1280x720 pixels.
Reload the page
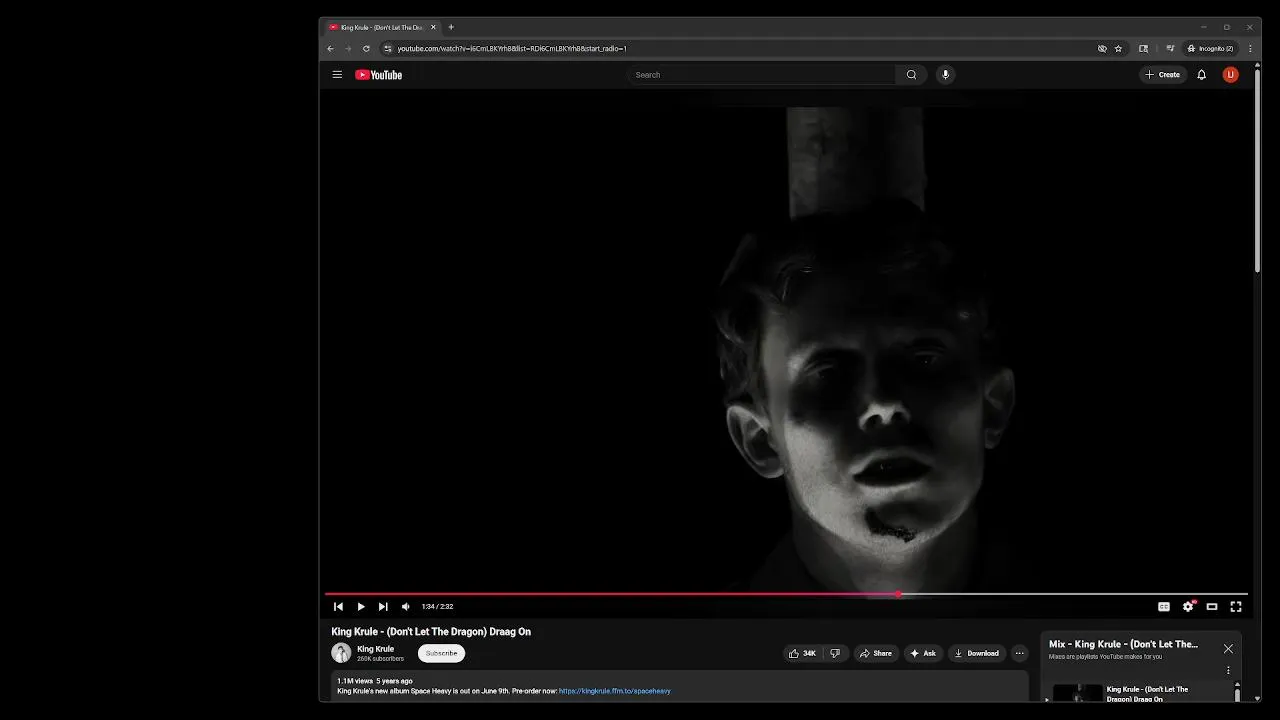[x=366, y=48]
